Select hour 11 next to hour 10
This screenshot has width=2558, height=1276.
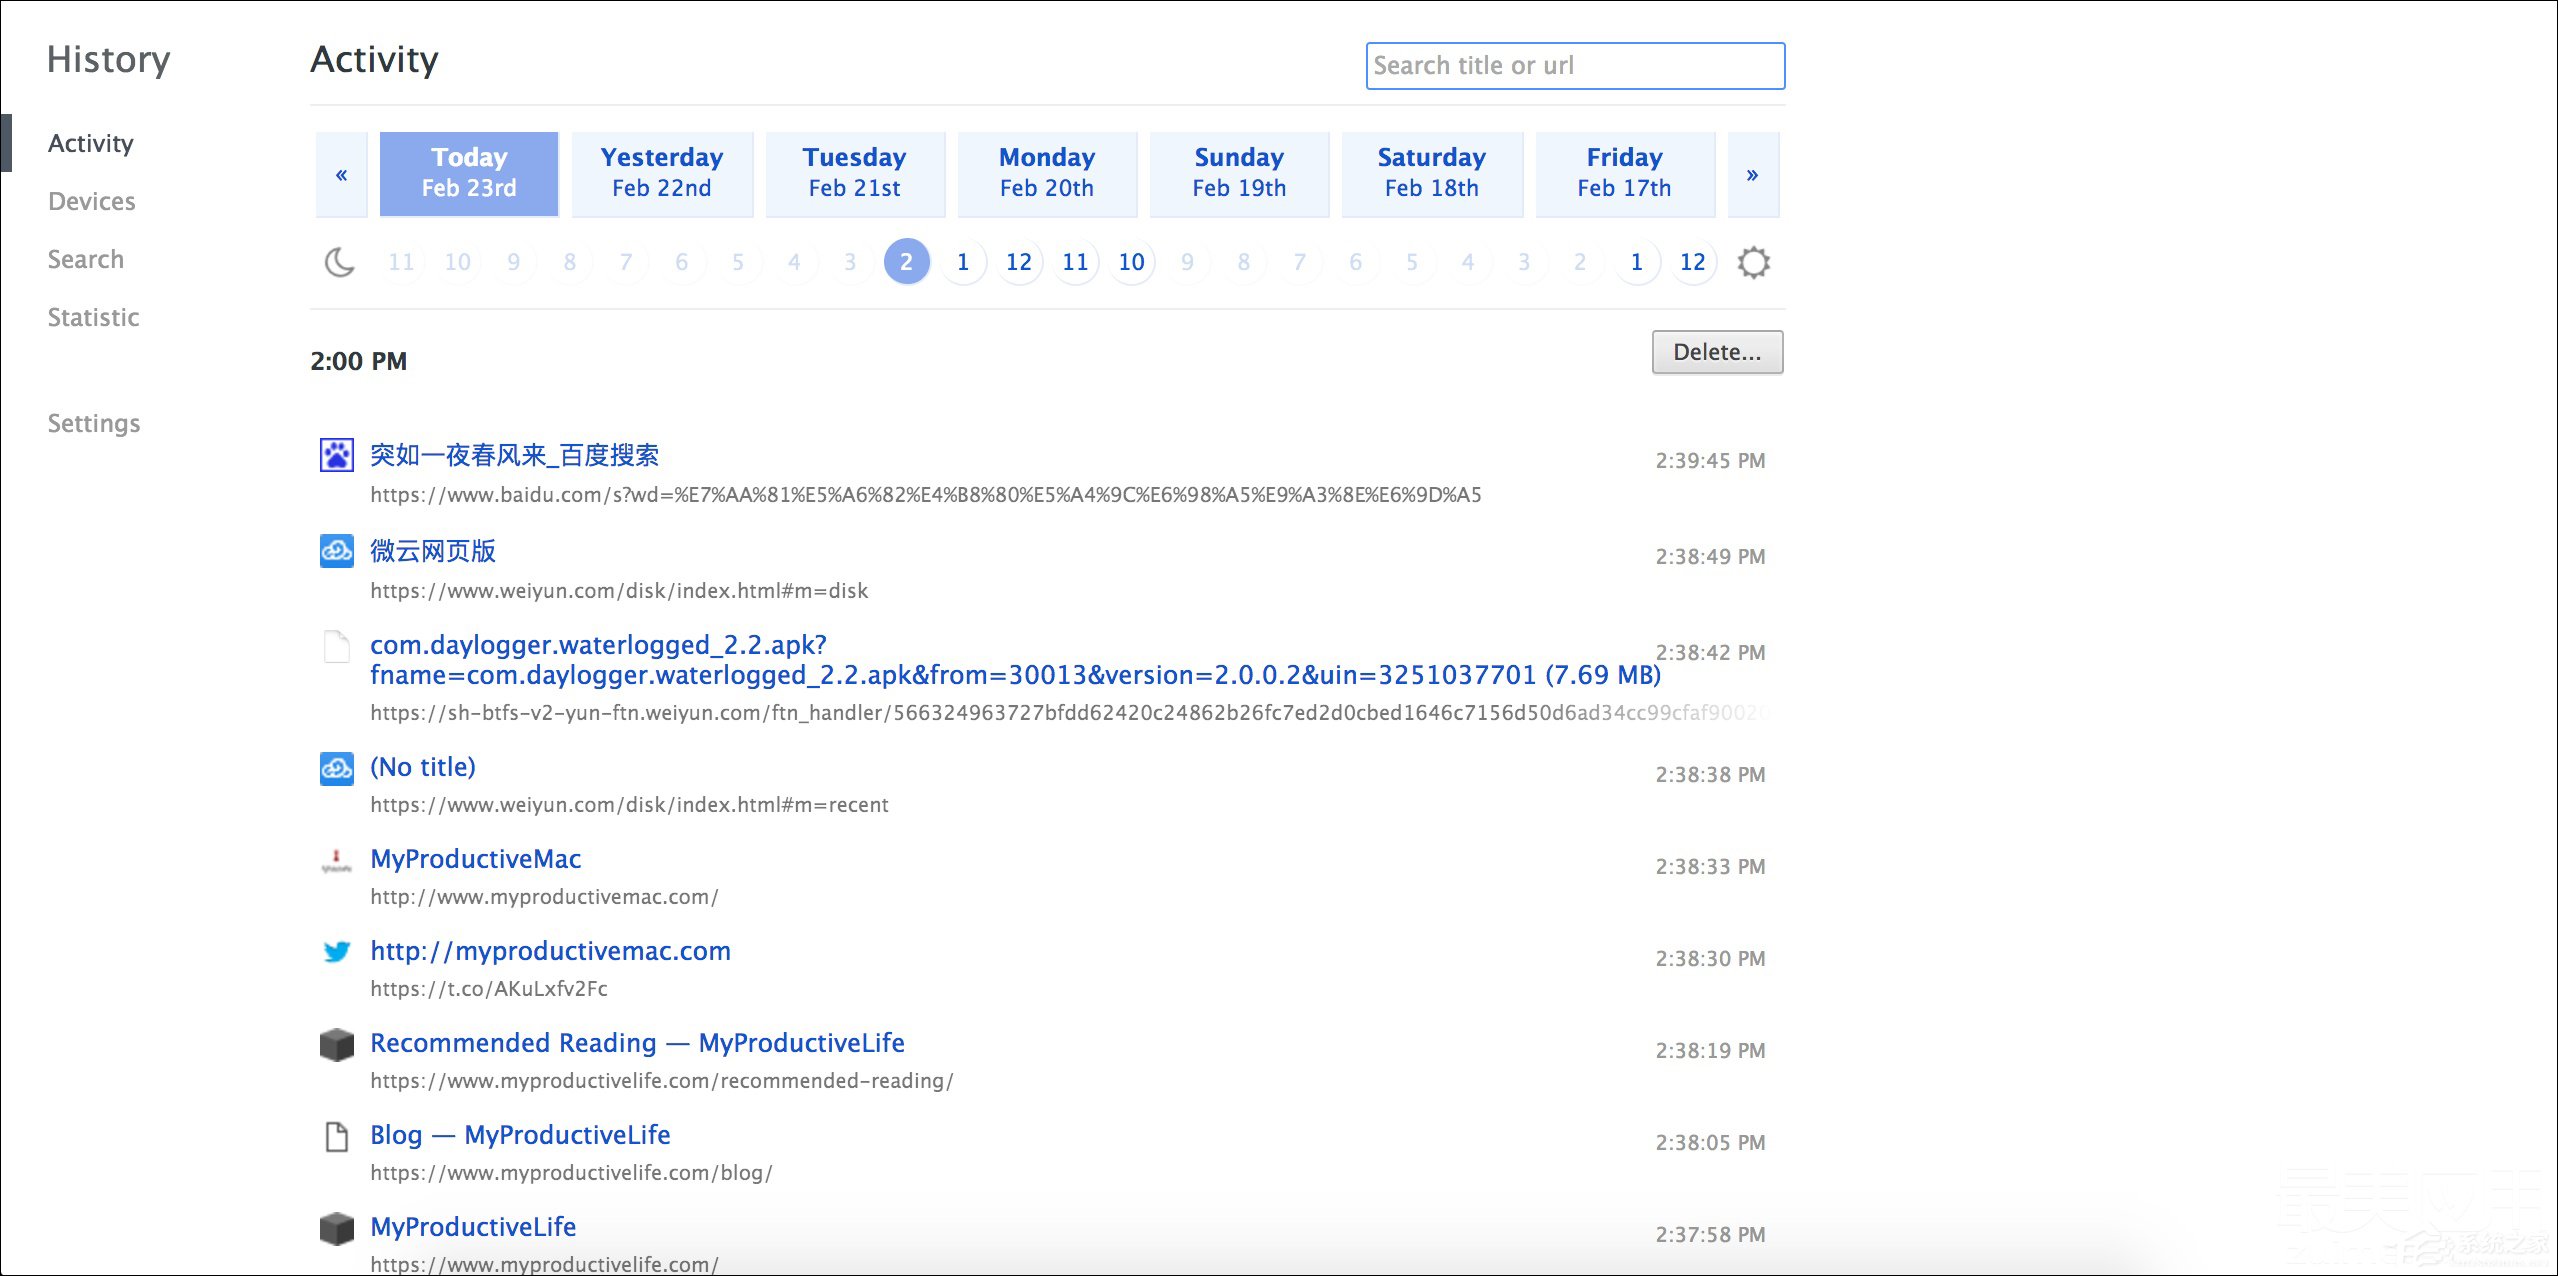pyautogui.click(x=1075, y=262)
